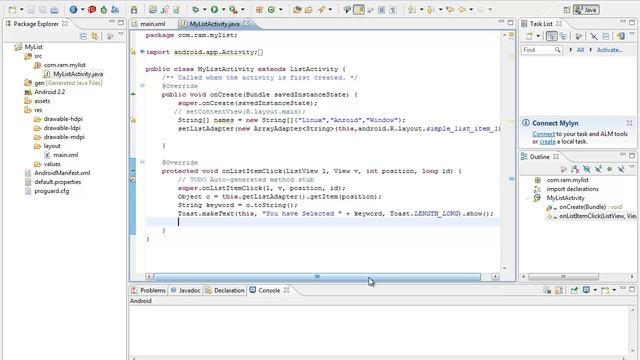Select the Java perspective button

(x=586, y=9)
